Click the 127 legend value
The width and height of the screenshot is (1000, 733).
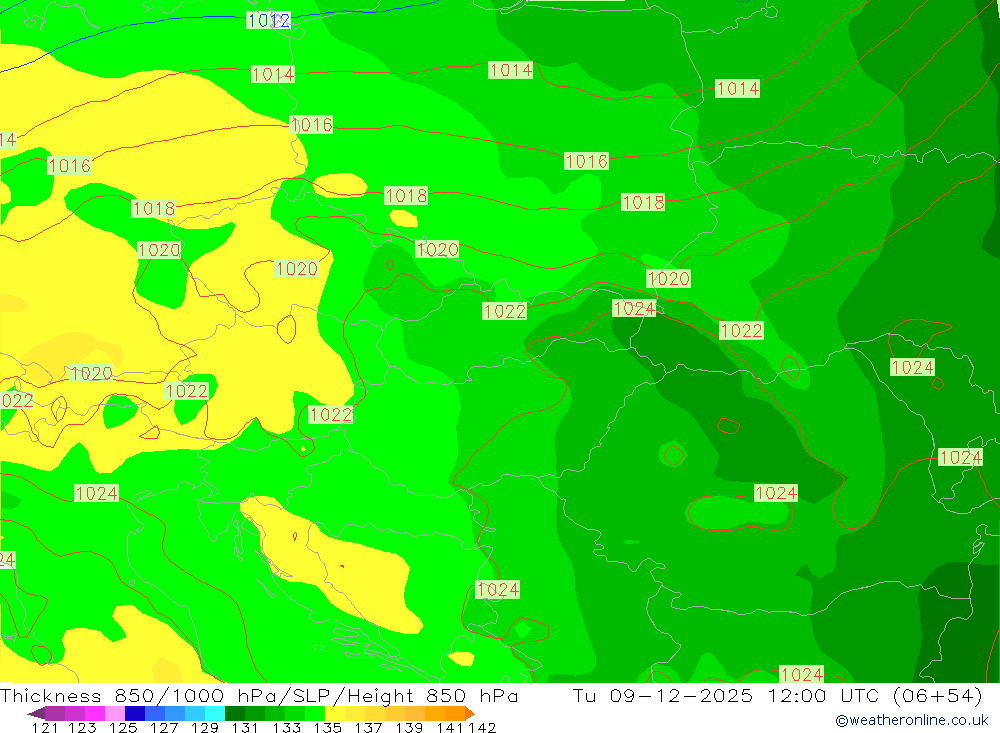pos(164,727)
